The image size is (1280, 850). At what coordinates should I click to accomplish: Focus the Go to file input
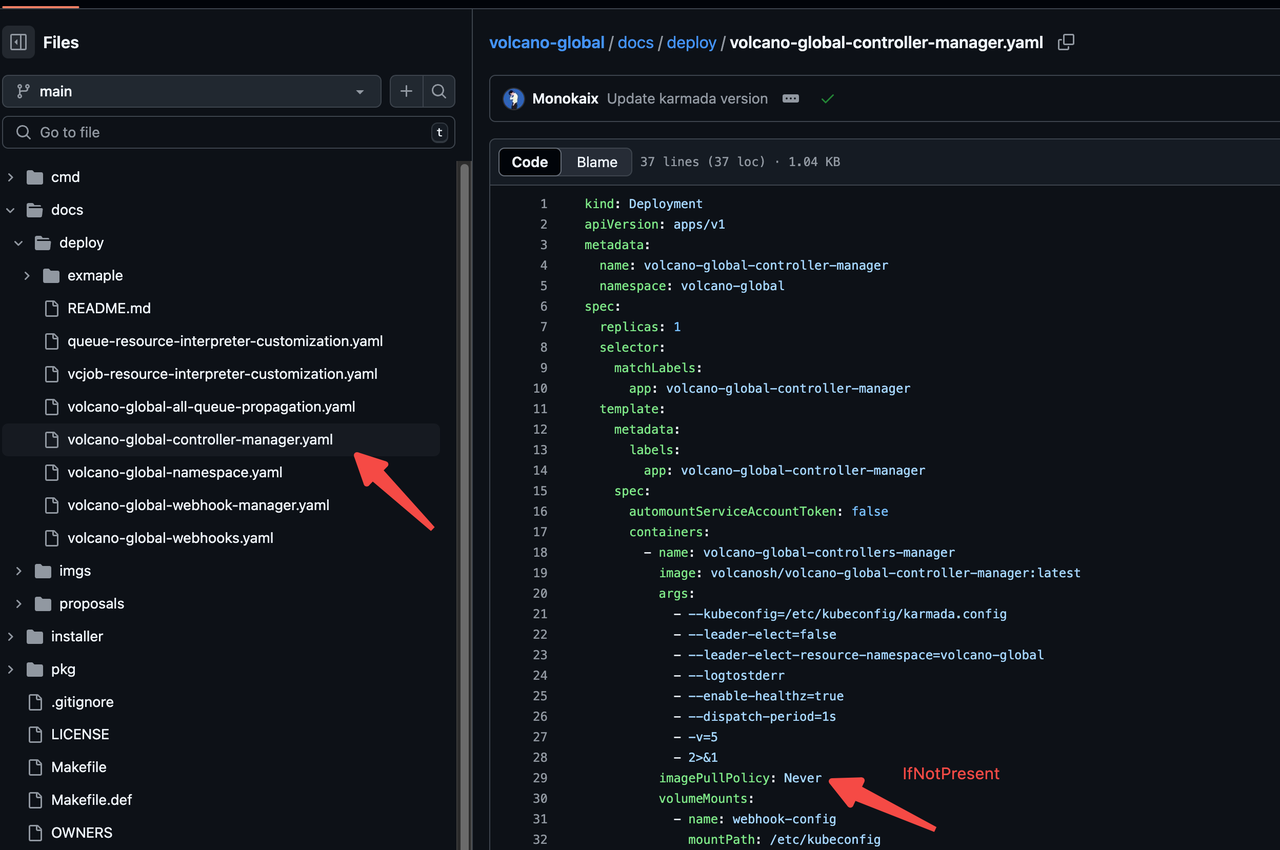click(229, 132)
